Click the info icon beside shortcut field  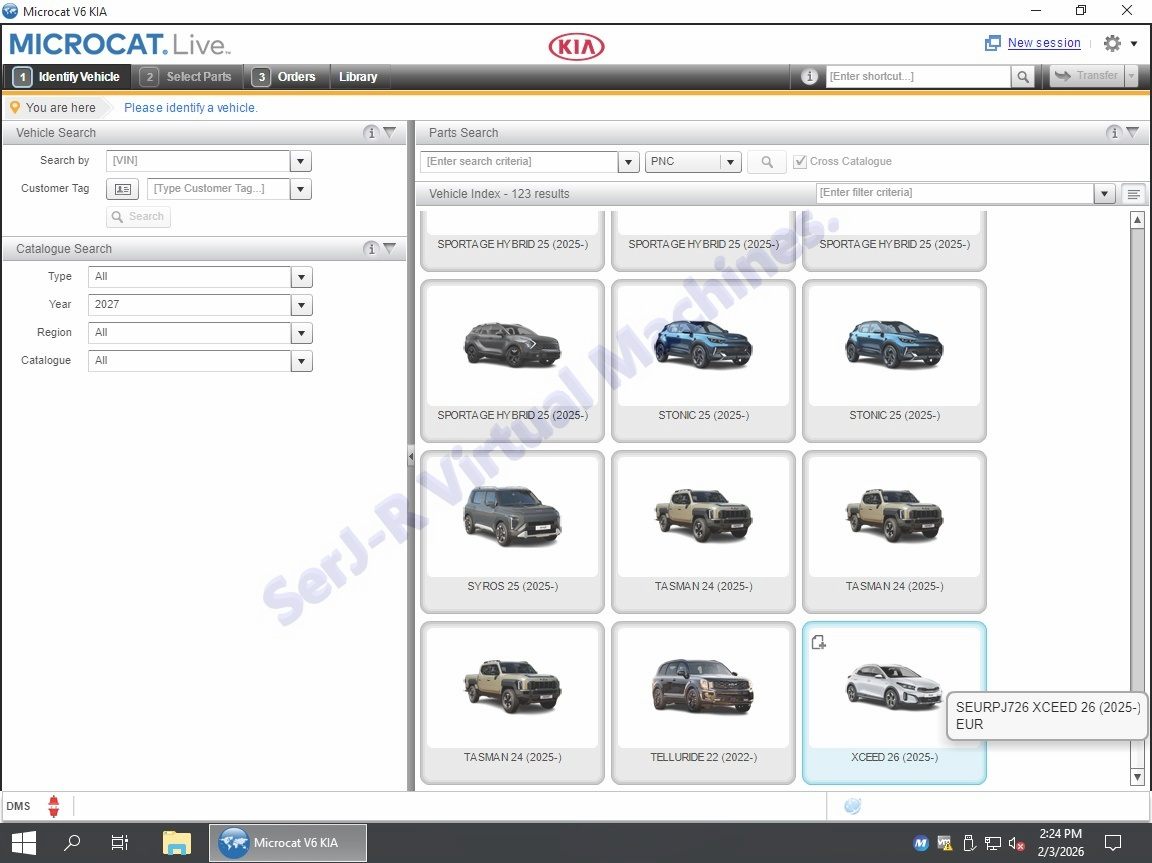(x=810, y=76)
